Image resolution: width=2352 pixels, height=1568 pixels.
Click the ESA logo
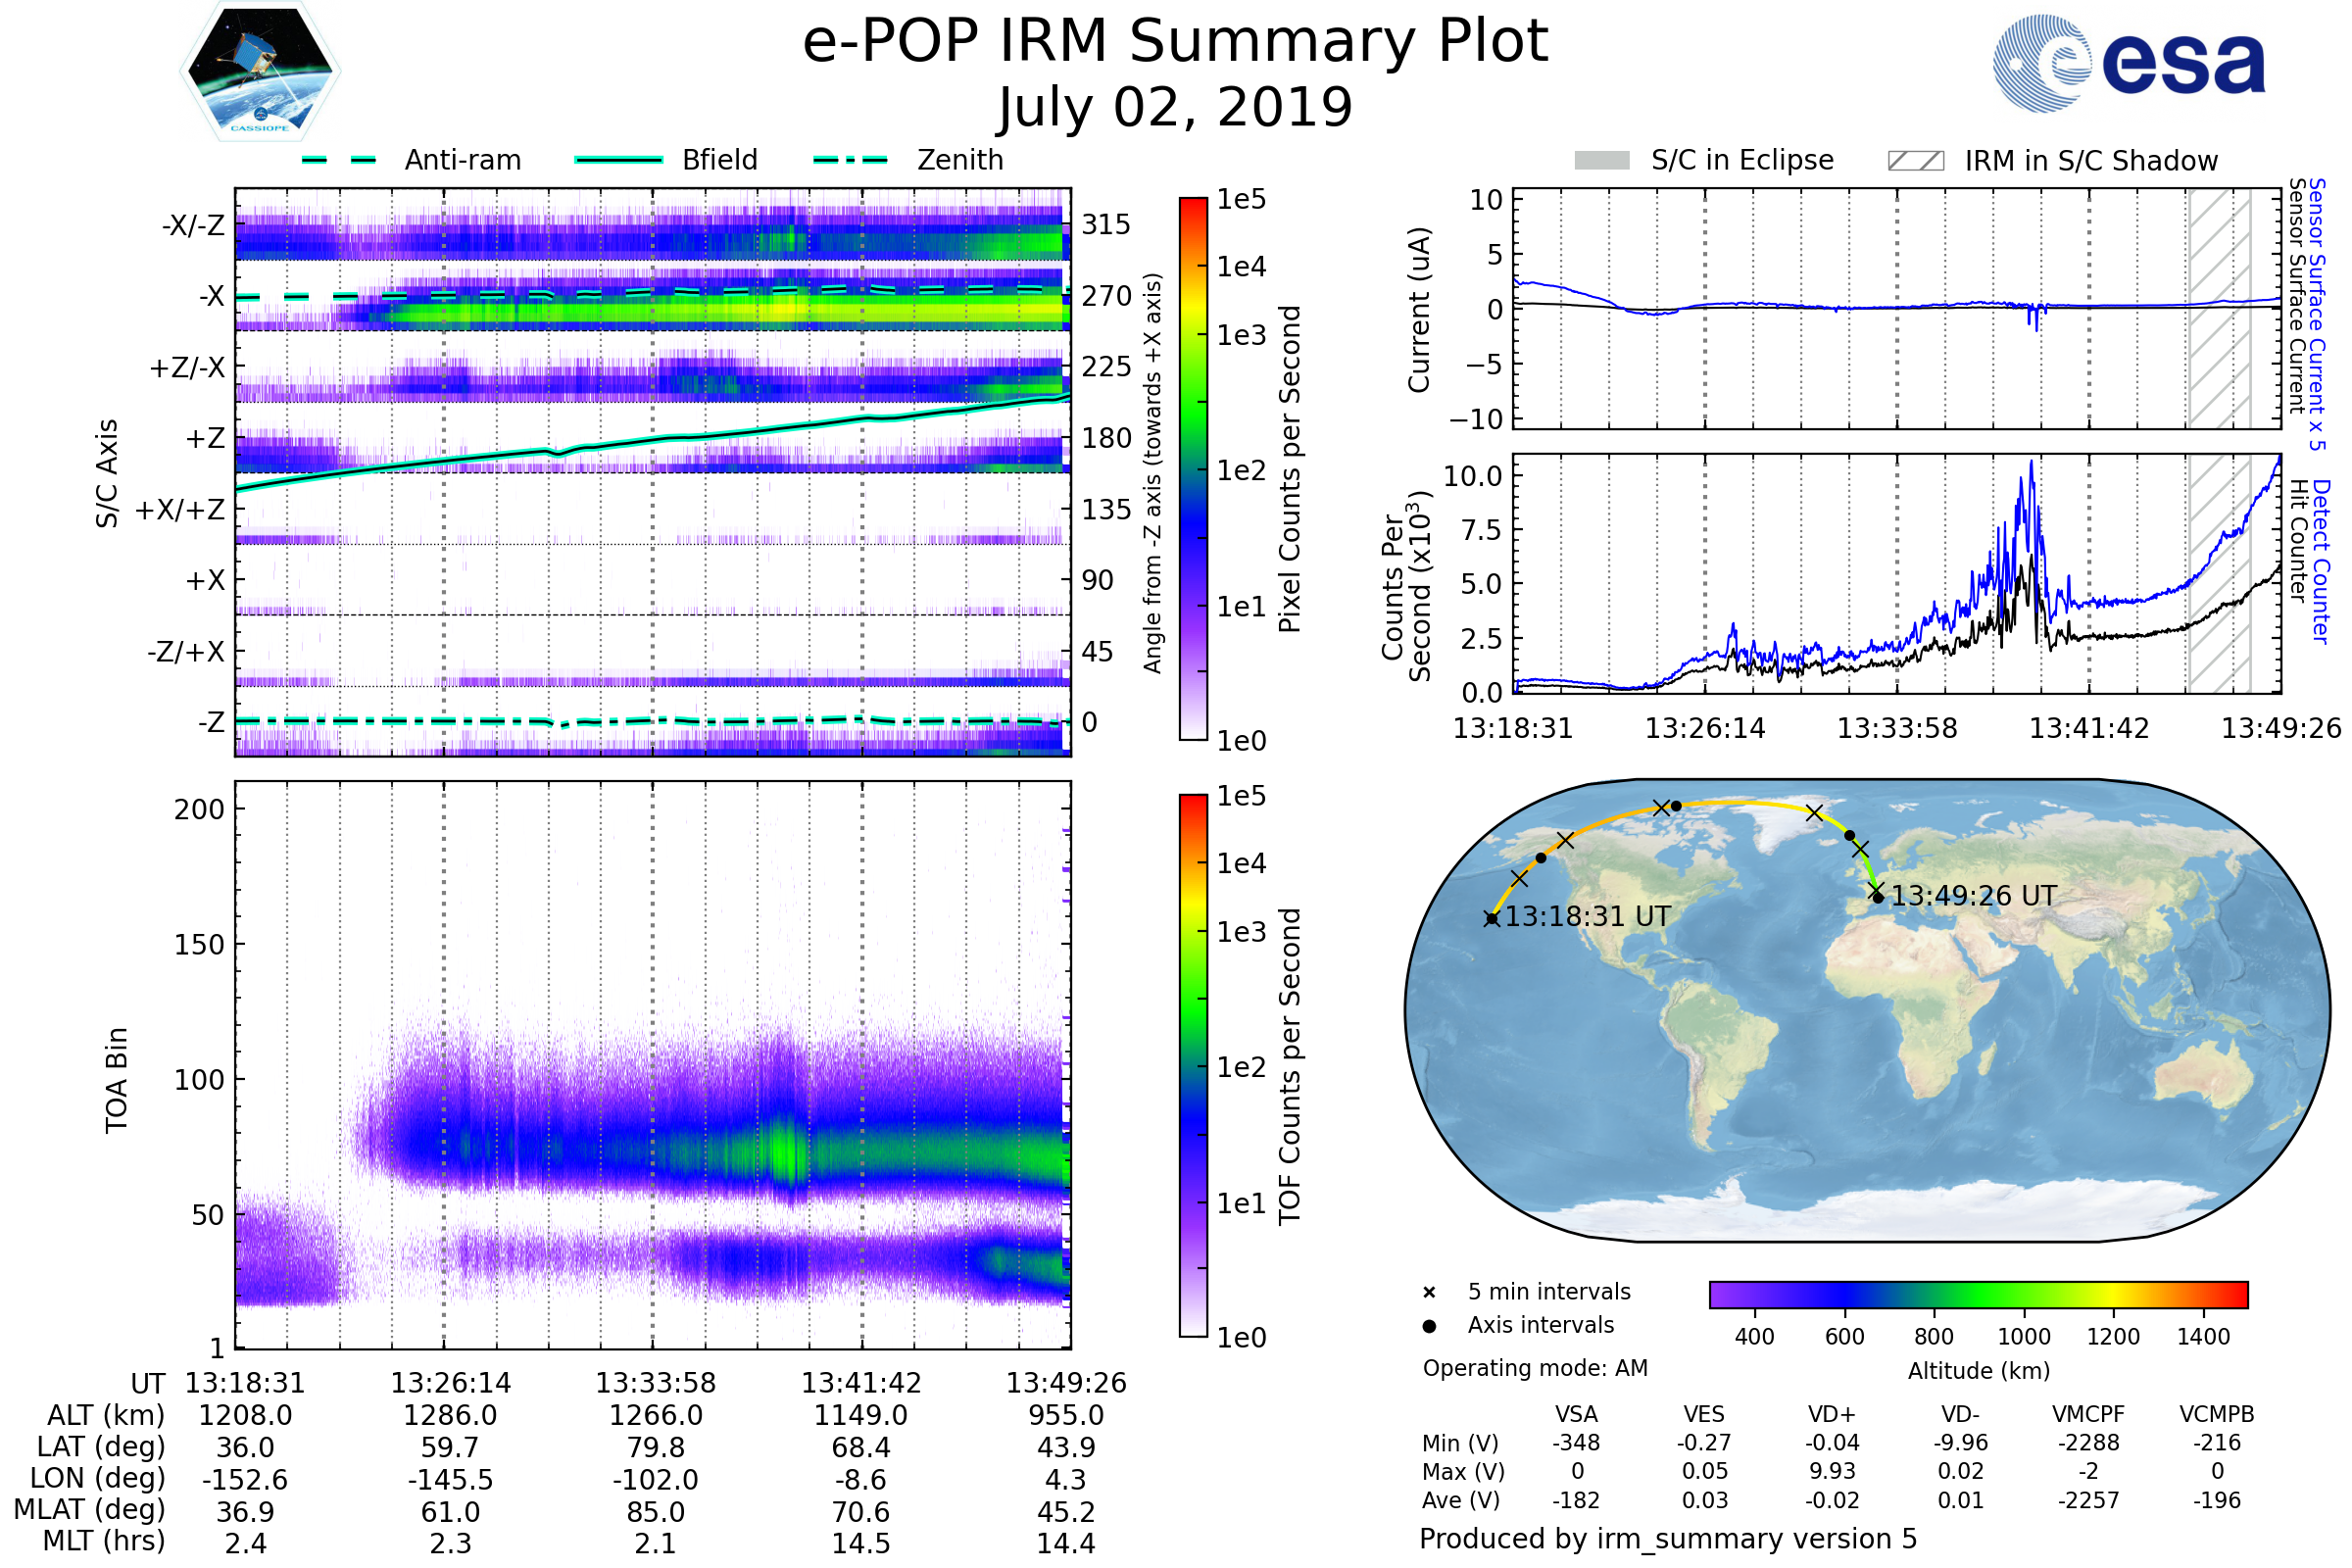[x=2128, y=62]
